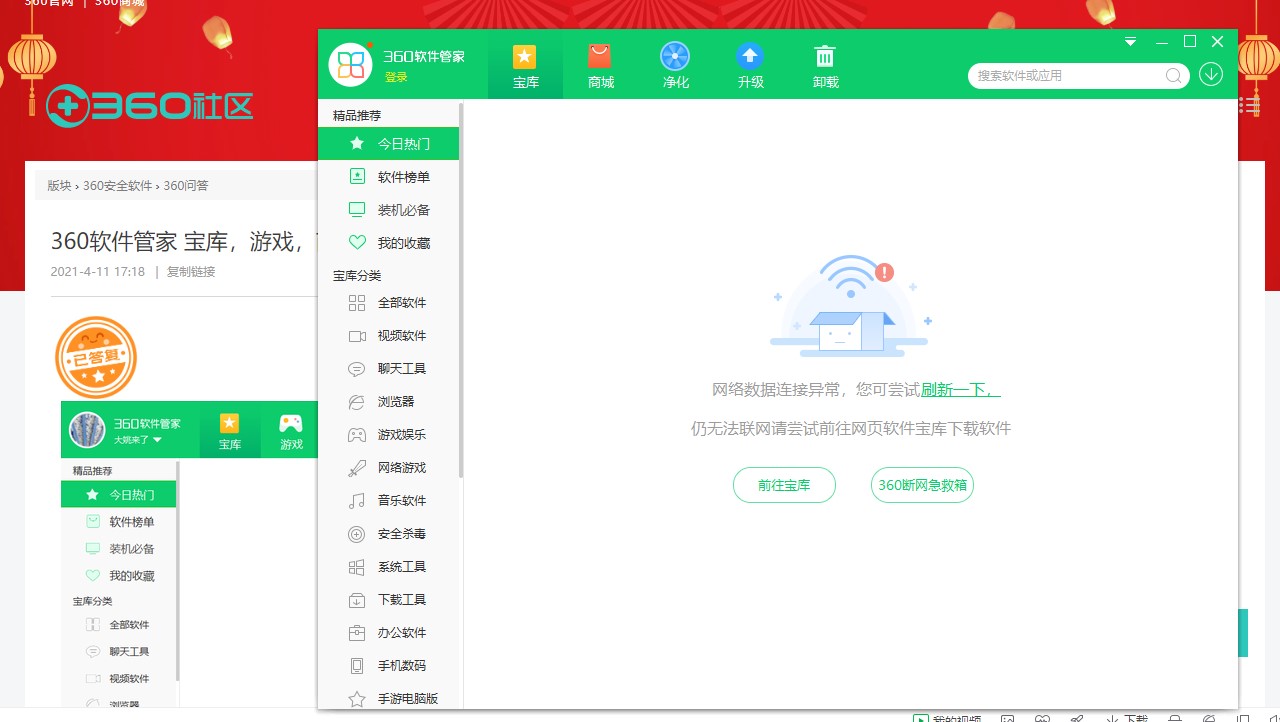Click the 刷新一下 refresh link
The width and height of the screenshot is (1280, 722).
click(960, 390)
